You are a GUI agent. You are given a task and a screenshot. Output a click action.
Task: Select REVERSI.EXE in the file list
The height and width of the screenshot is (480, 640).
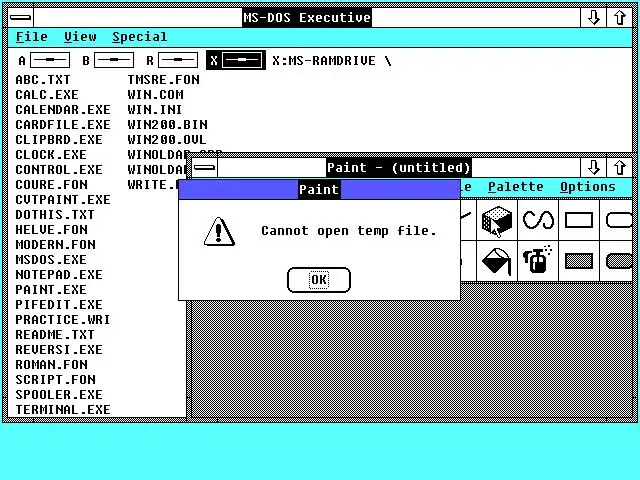(x=59, y=350)
